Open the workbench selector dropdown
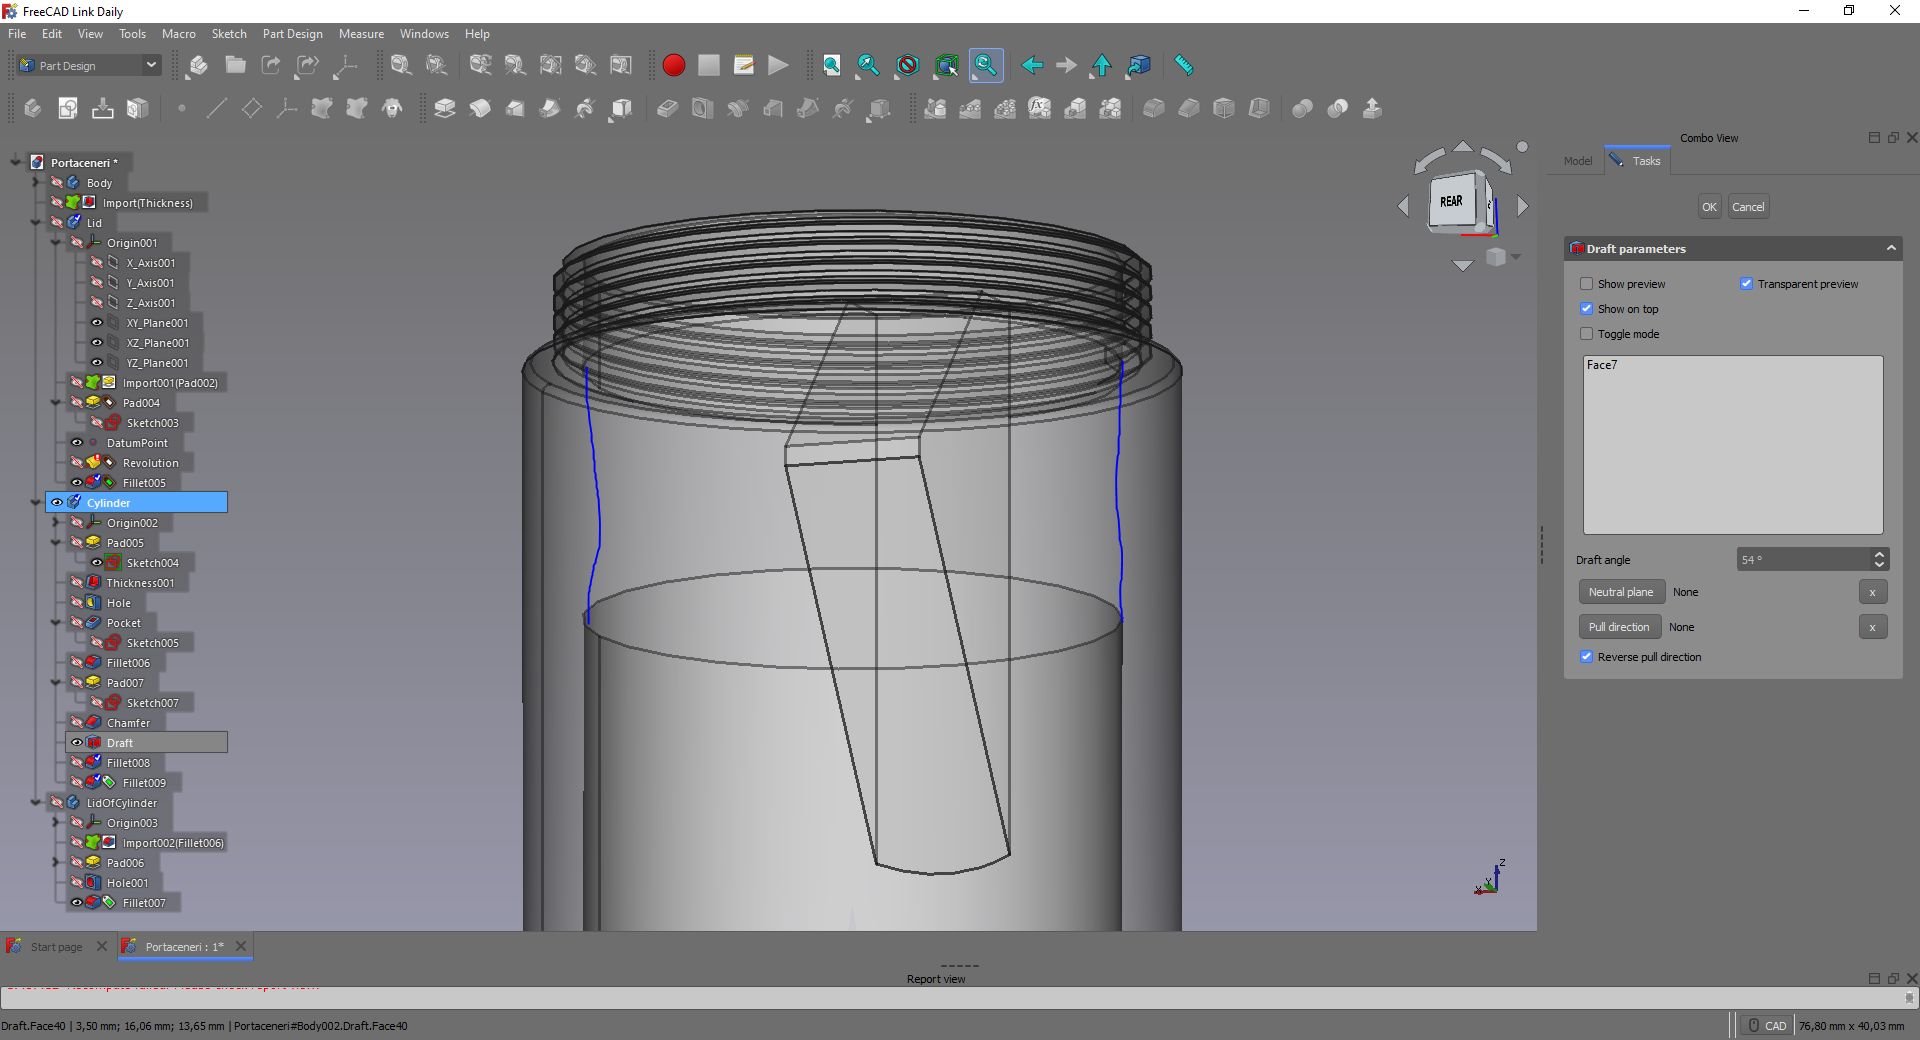The width and height of the screenshot is (1920, 1040). (x=152, y=65)
